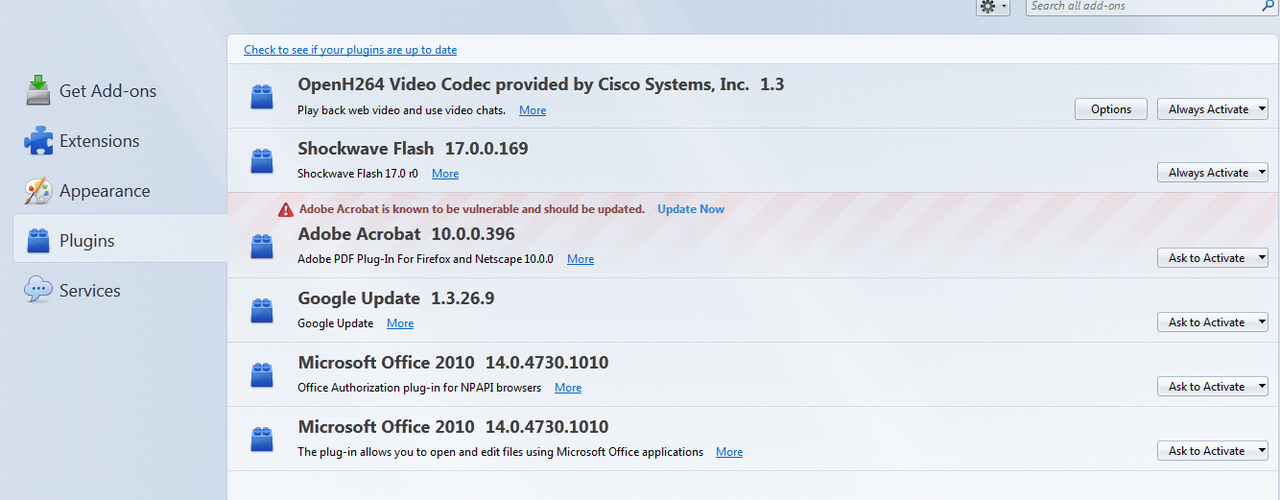Click Update Now for Adobe Acrobat
1280x500 pixels.
pyautogui.click(x=691, y=209)
